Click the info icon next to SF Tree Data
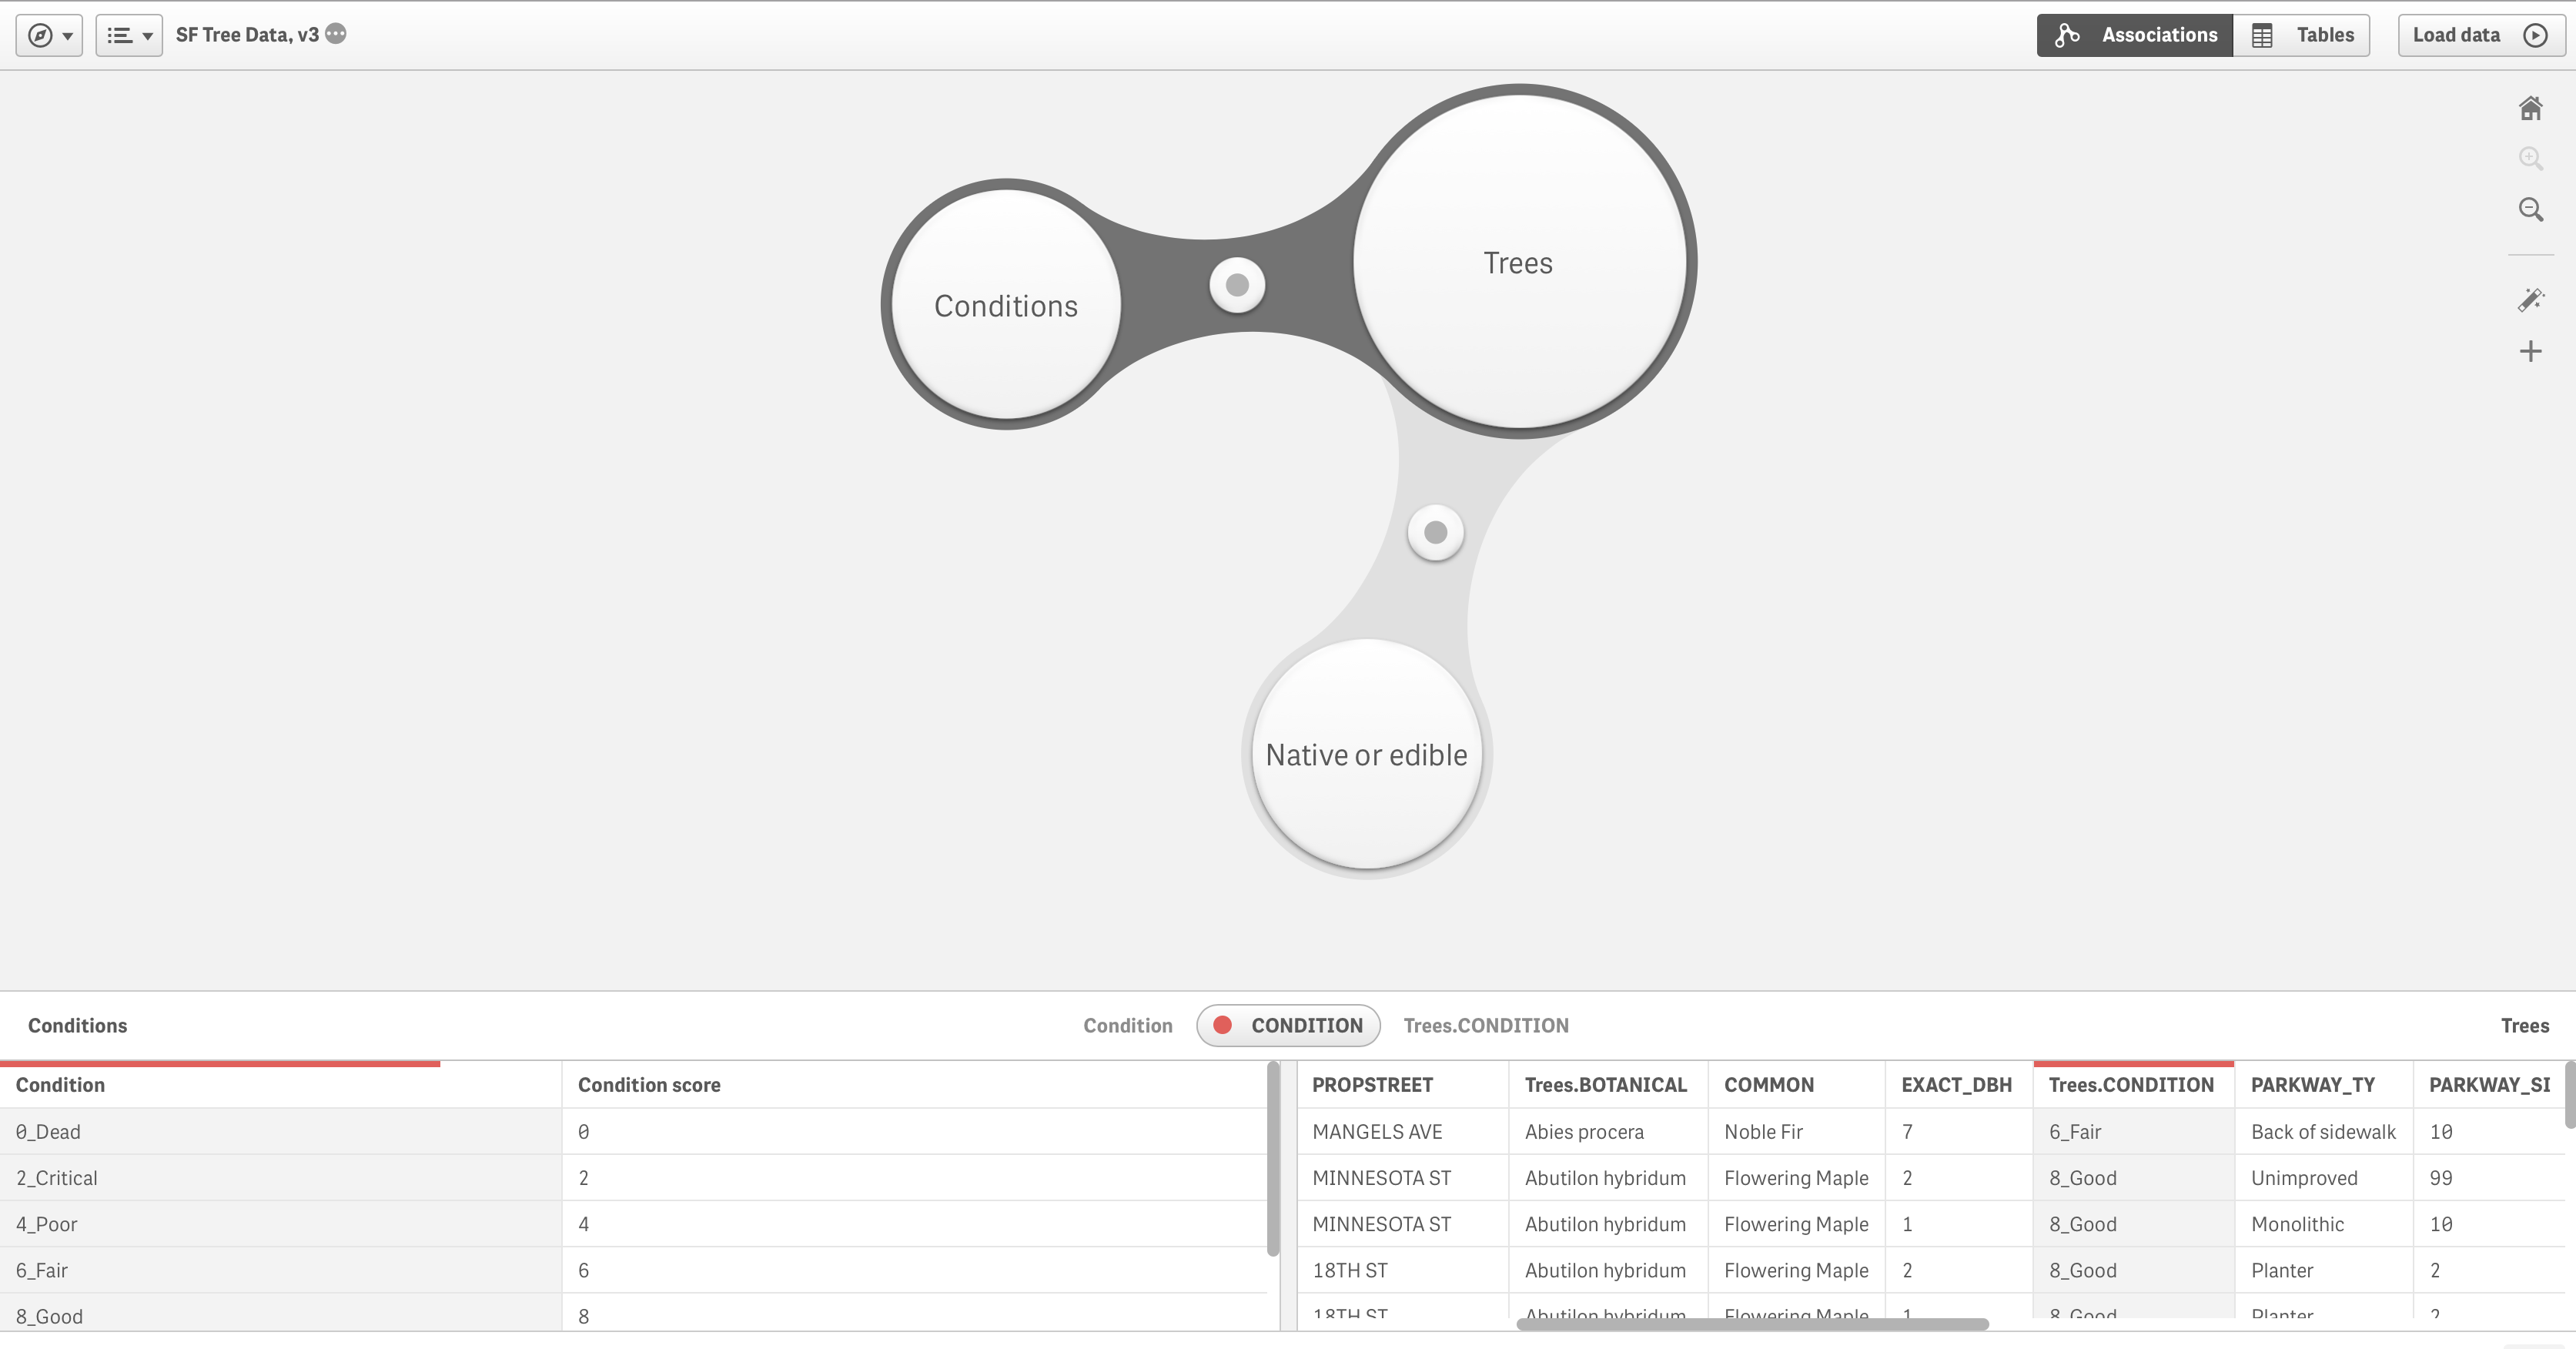Viewport: 2576px width, 1349px height. (336, 34)
